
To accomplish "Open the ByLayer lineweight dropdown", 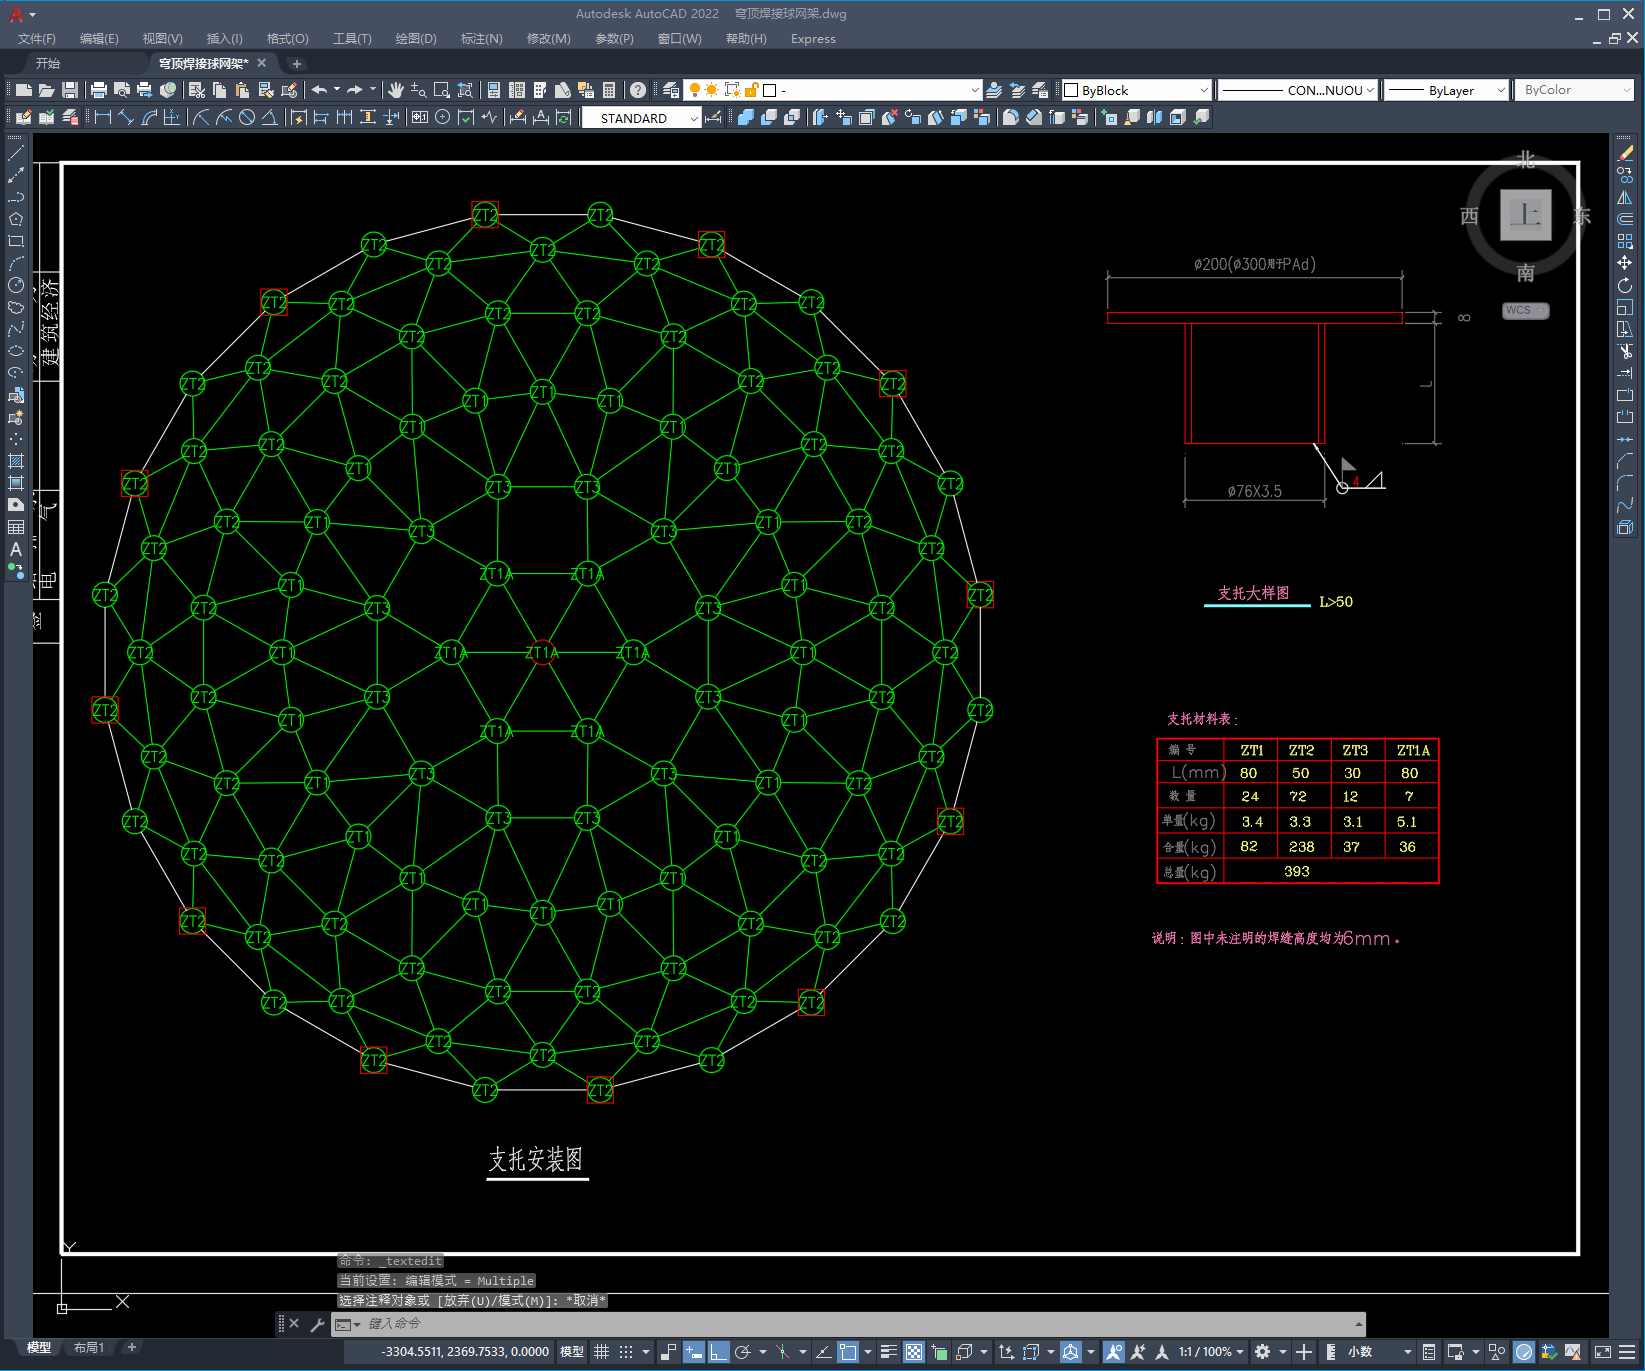I will point(1500,90).
